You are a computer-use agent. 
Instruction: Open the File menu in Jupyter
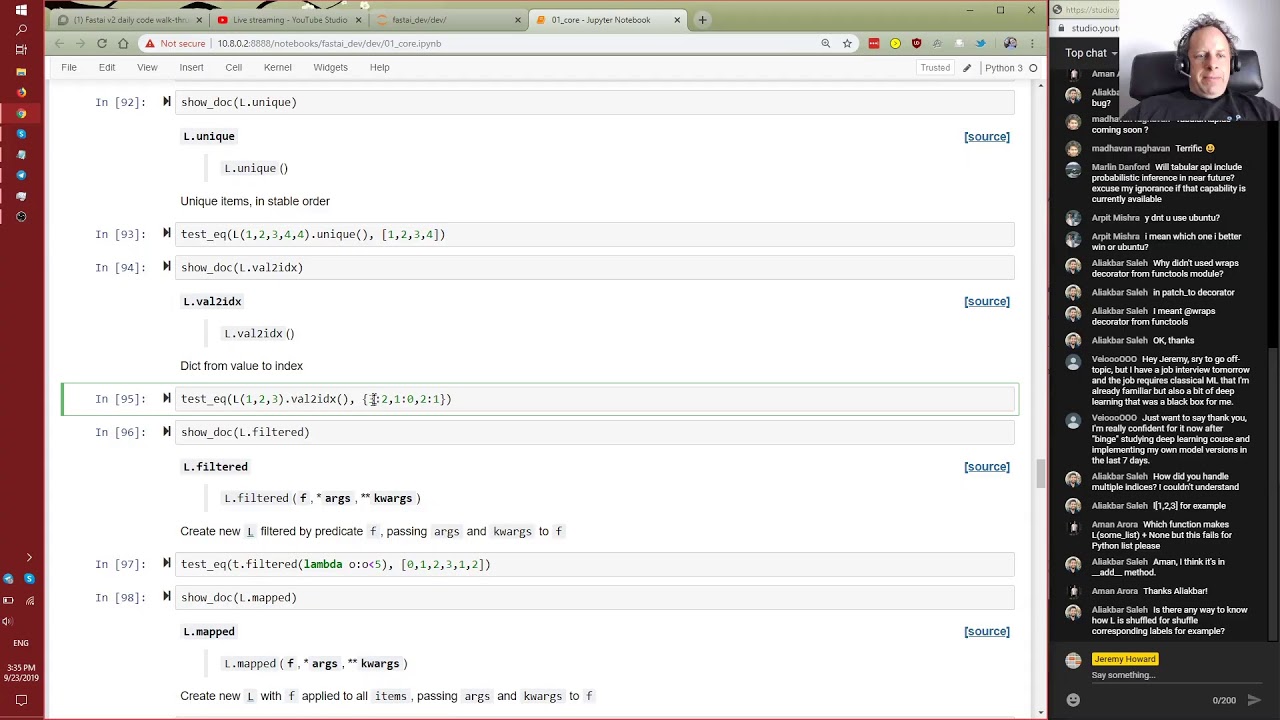pyautogui.click(x=69, y=68)
